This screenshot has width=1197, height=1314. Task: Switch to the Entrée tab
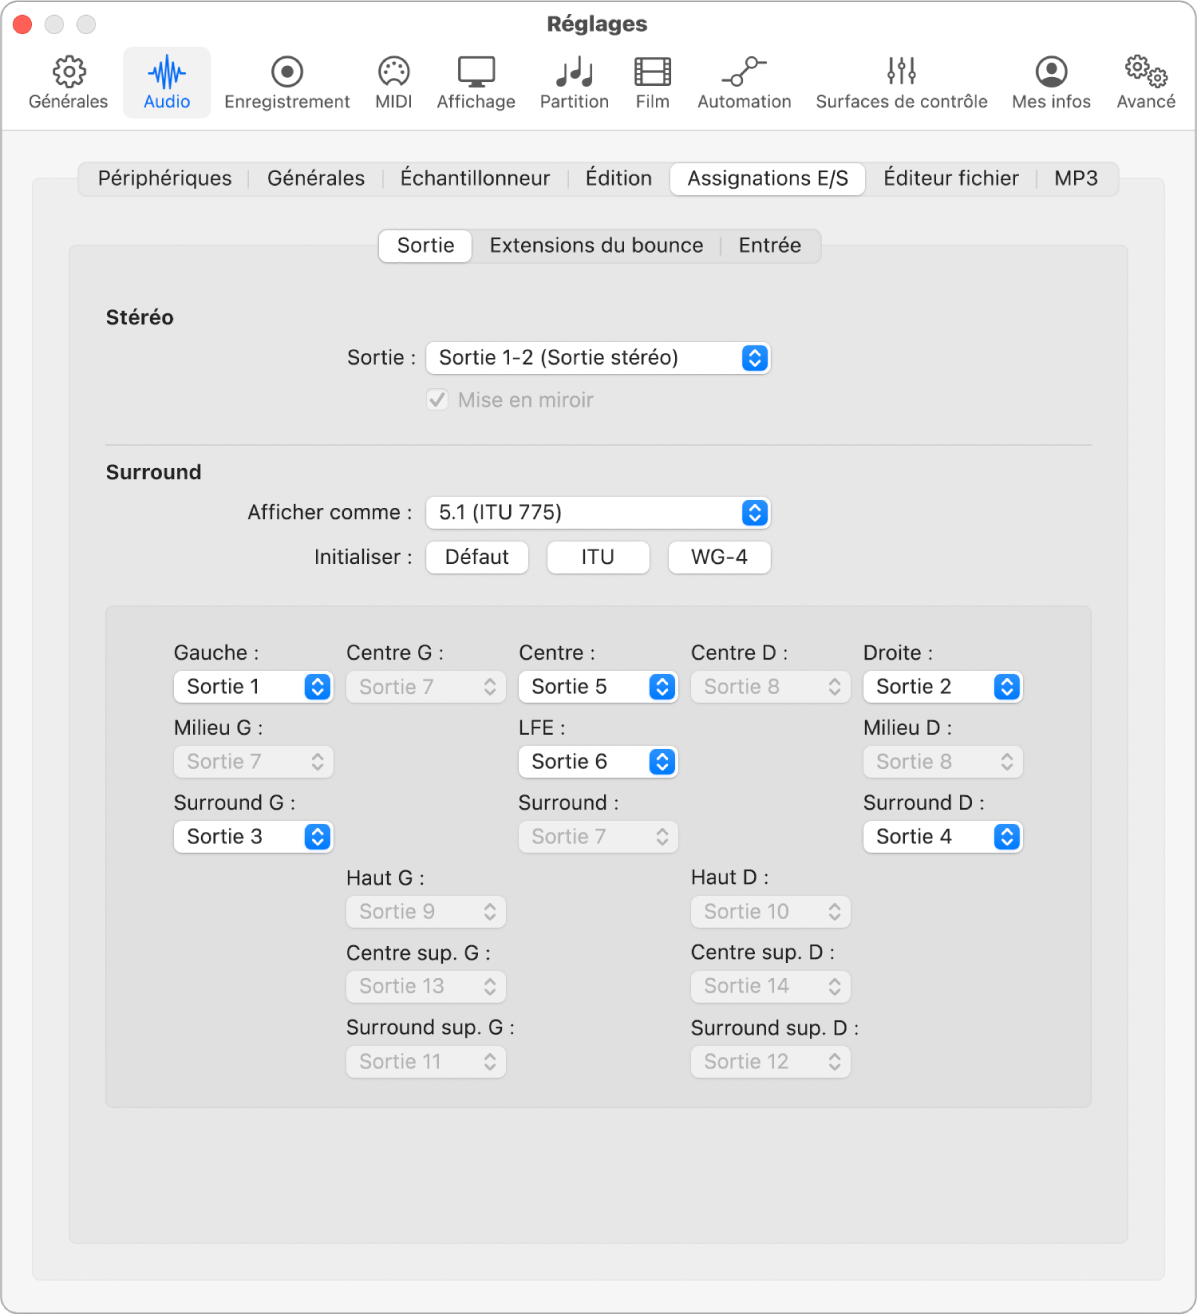click(x=768, y=245)
